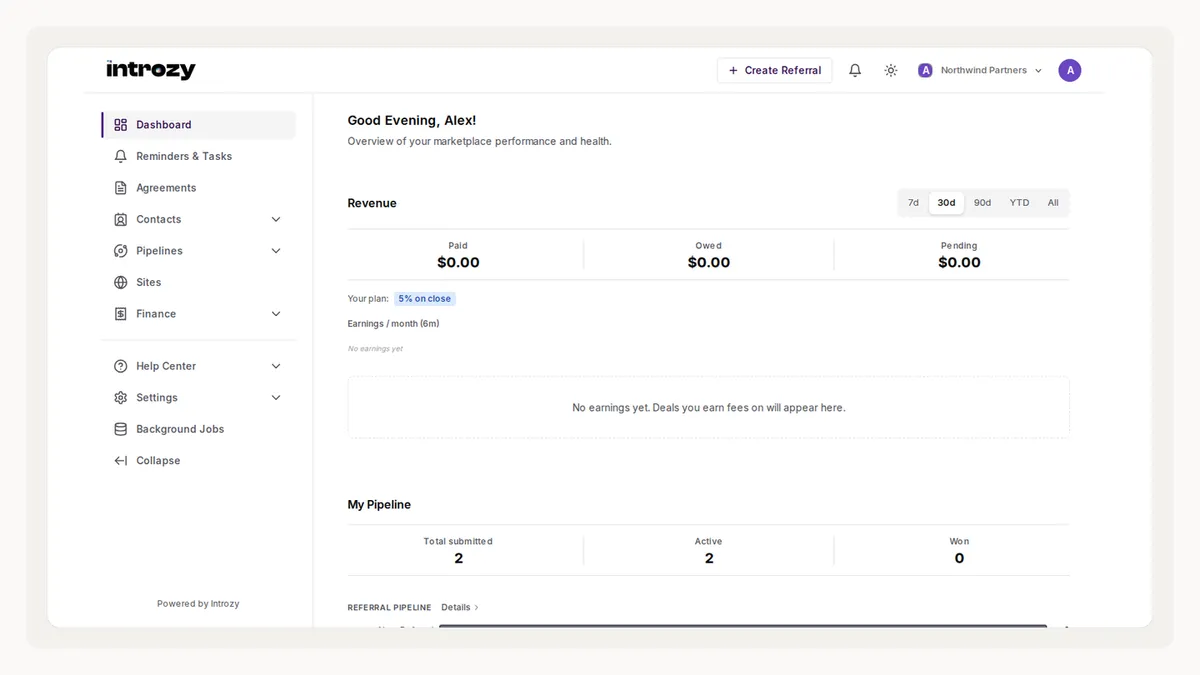Click the Total submitted 2 stat

(458, 551)
